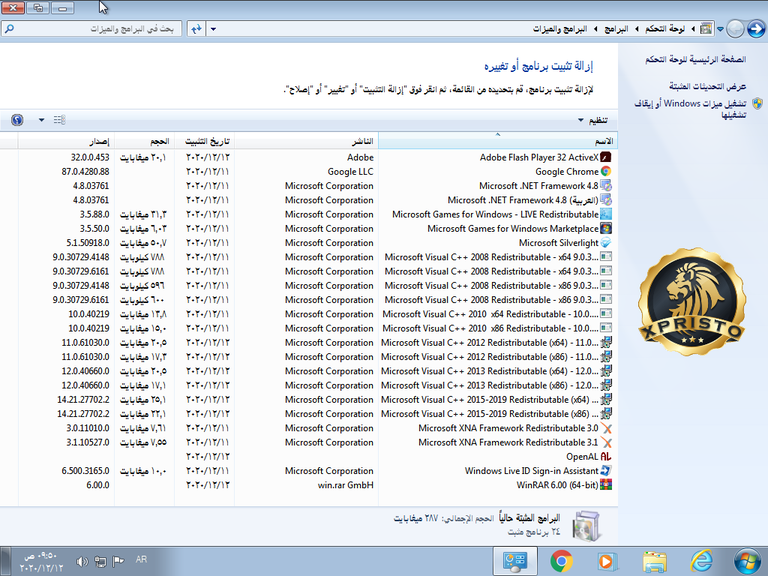Open الصفحة الرئيسية للوحة التحكم link
Viewport: 768px width, 576px height.
click(696, 59)
